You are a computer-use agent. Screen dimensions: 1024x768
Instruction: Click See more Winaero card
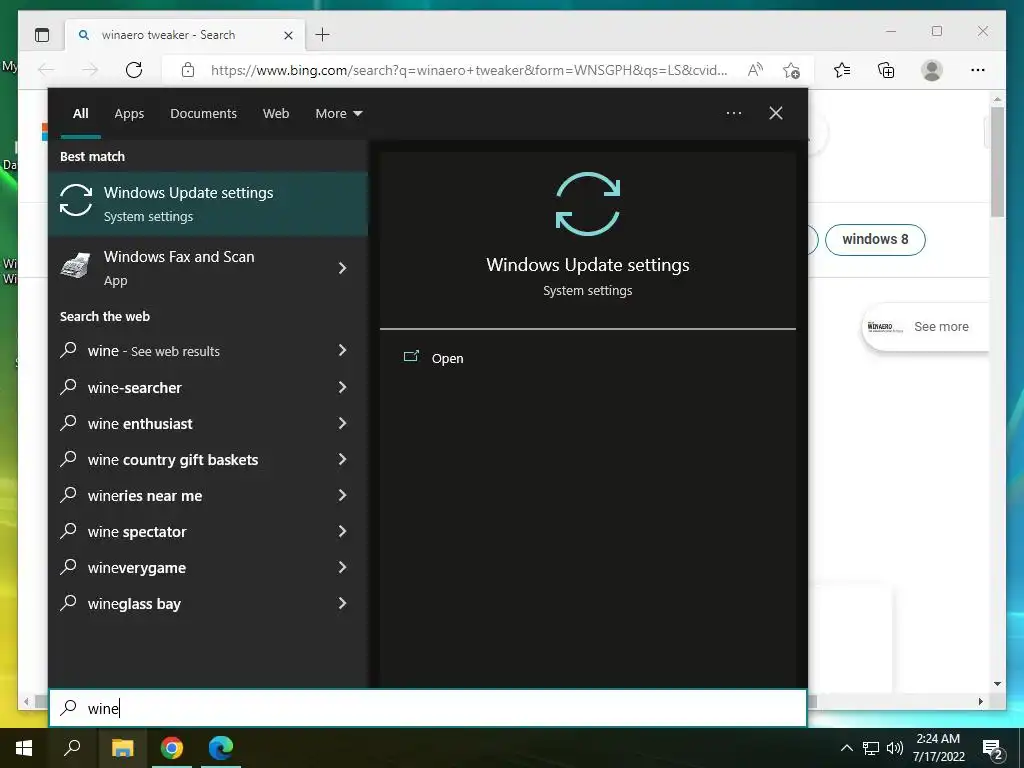pos(926,327)
